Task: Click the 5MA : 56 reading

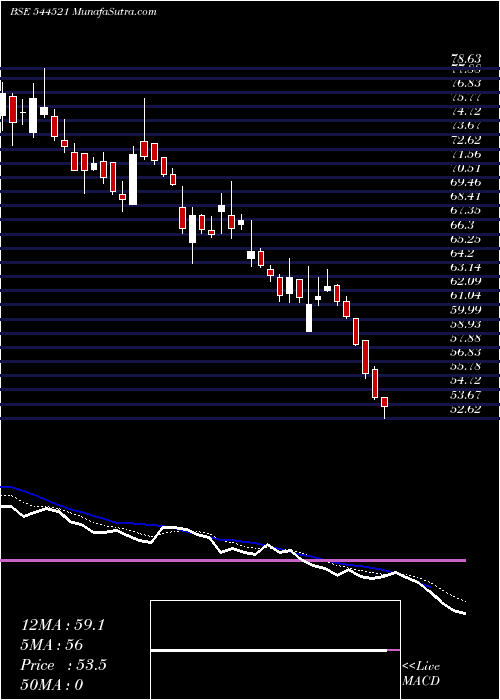Action: pyautogui.click(x=51, y=645)
